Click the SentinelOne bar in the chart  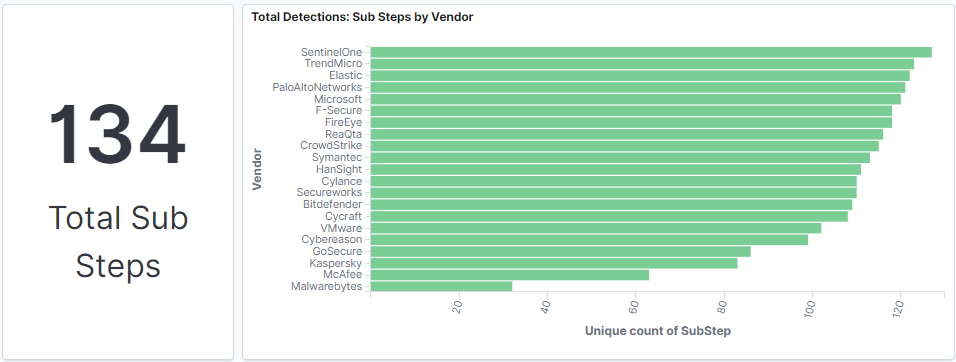651,52
